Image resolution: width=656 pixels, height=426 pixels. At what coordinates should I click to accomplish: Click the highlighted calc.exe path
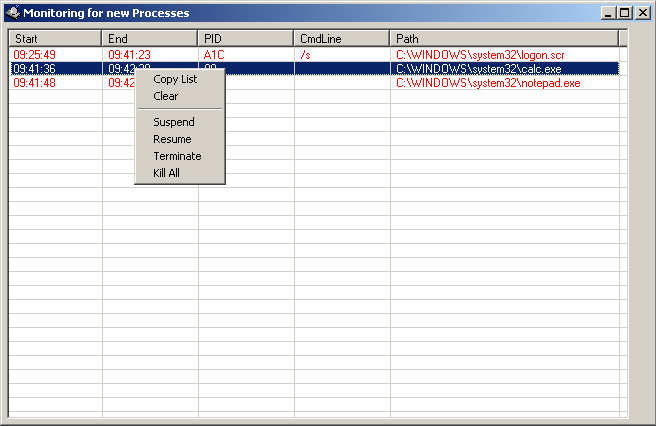tap(478, 69)
